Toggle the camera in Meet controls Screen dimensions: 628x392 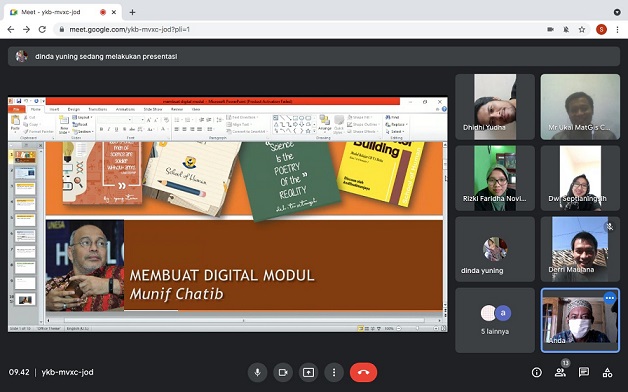(x=283, y=372)
